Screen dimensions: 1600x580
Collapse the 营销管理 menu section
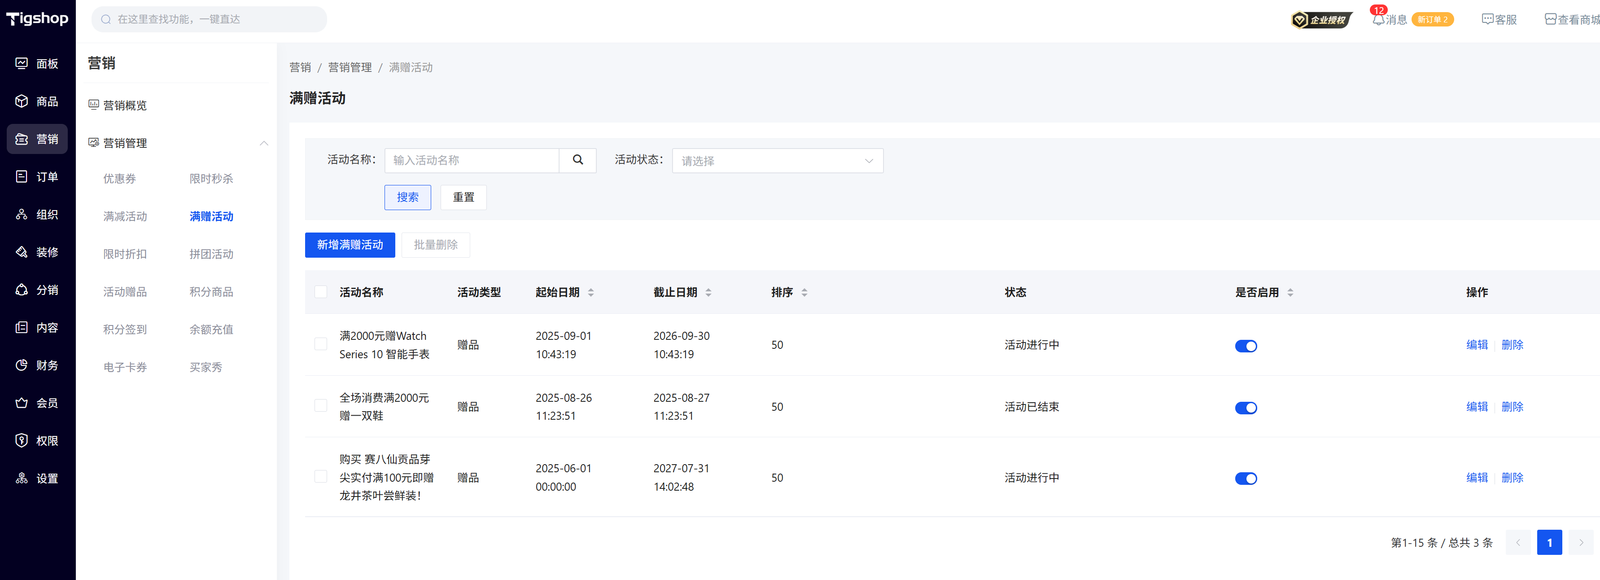pyautogui.click(x=264, y=143)
